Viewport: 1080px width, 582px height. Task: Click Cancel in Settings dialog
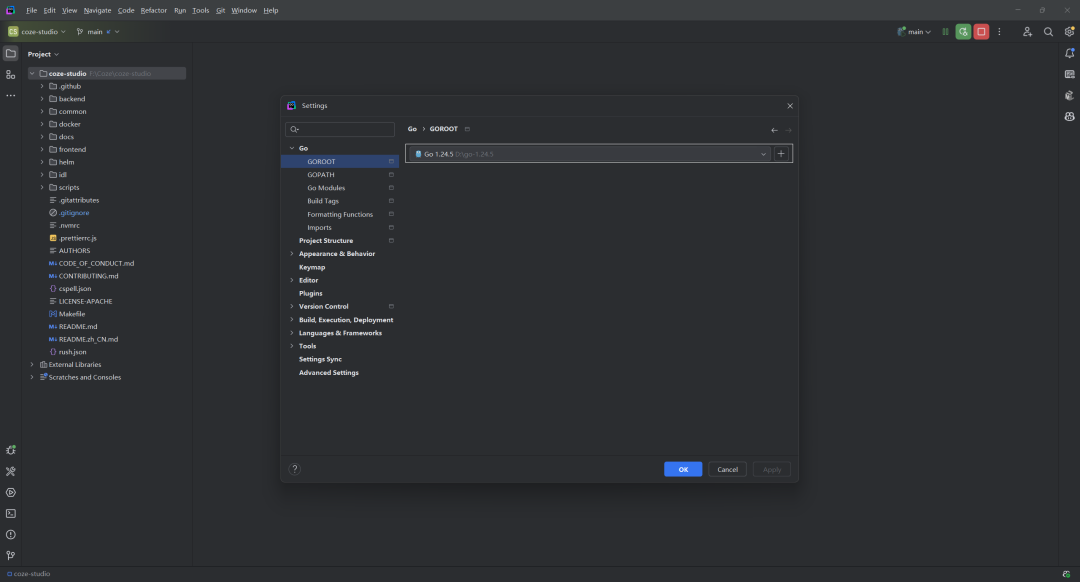(727, 469)
